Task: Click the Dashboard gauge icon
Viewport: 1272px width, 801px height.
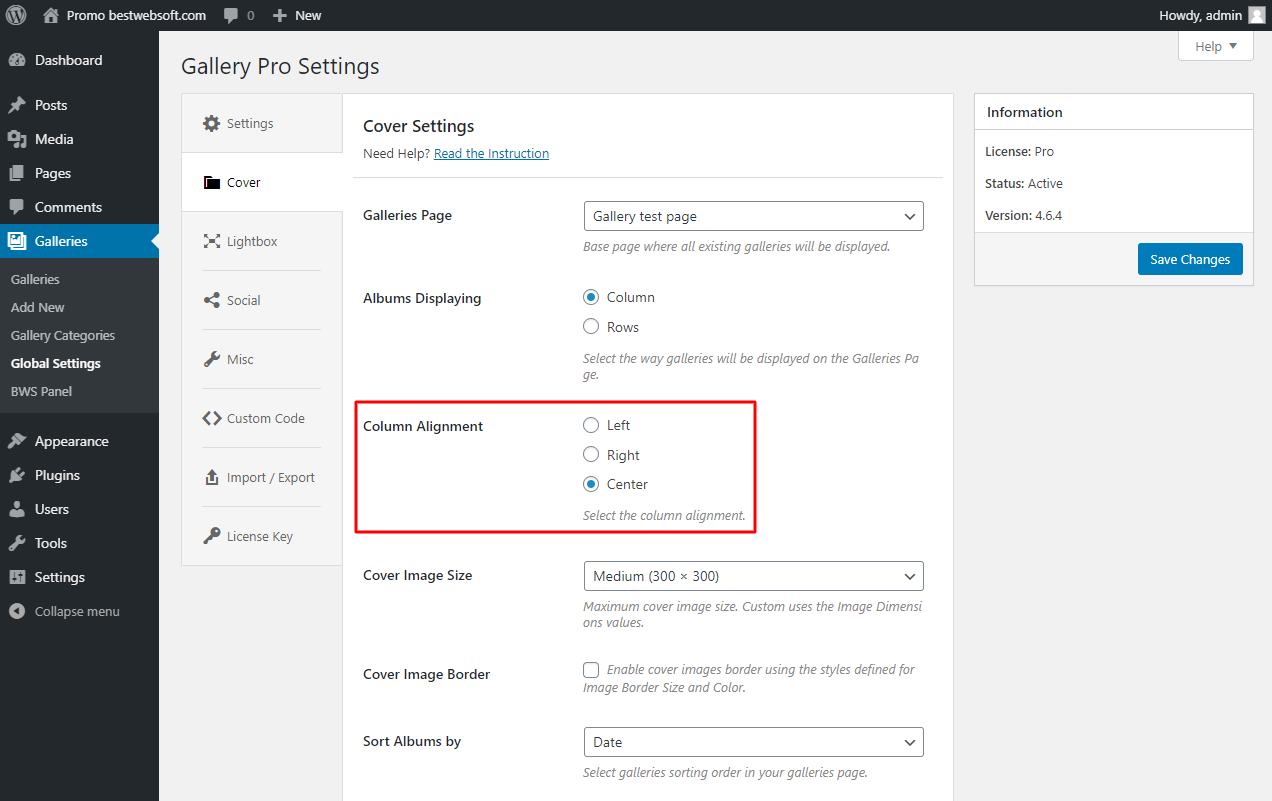Action: [x=17, y=60]
